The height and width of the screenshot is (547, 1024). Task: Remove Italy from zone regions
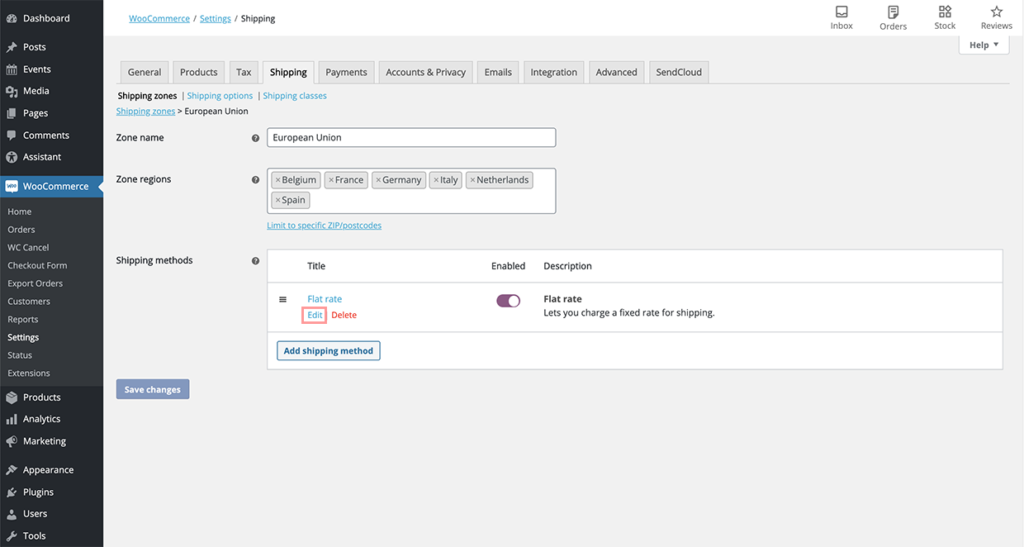pyautogui.click(x=436, y=180)
